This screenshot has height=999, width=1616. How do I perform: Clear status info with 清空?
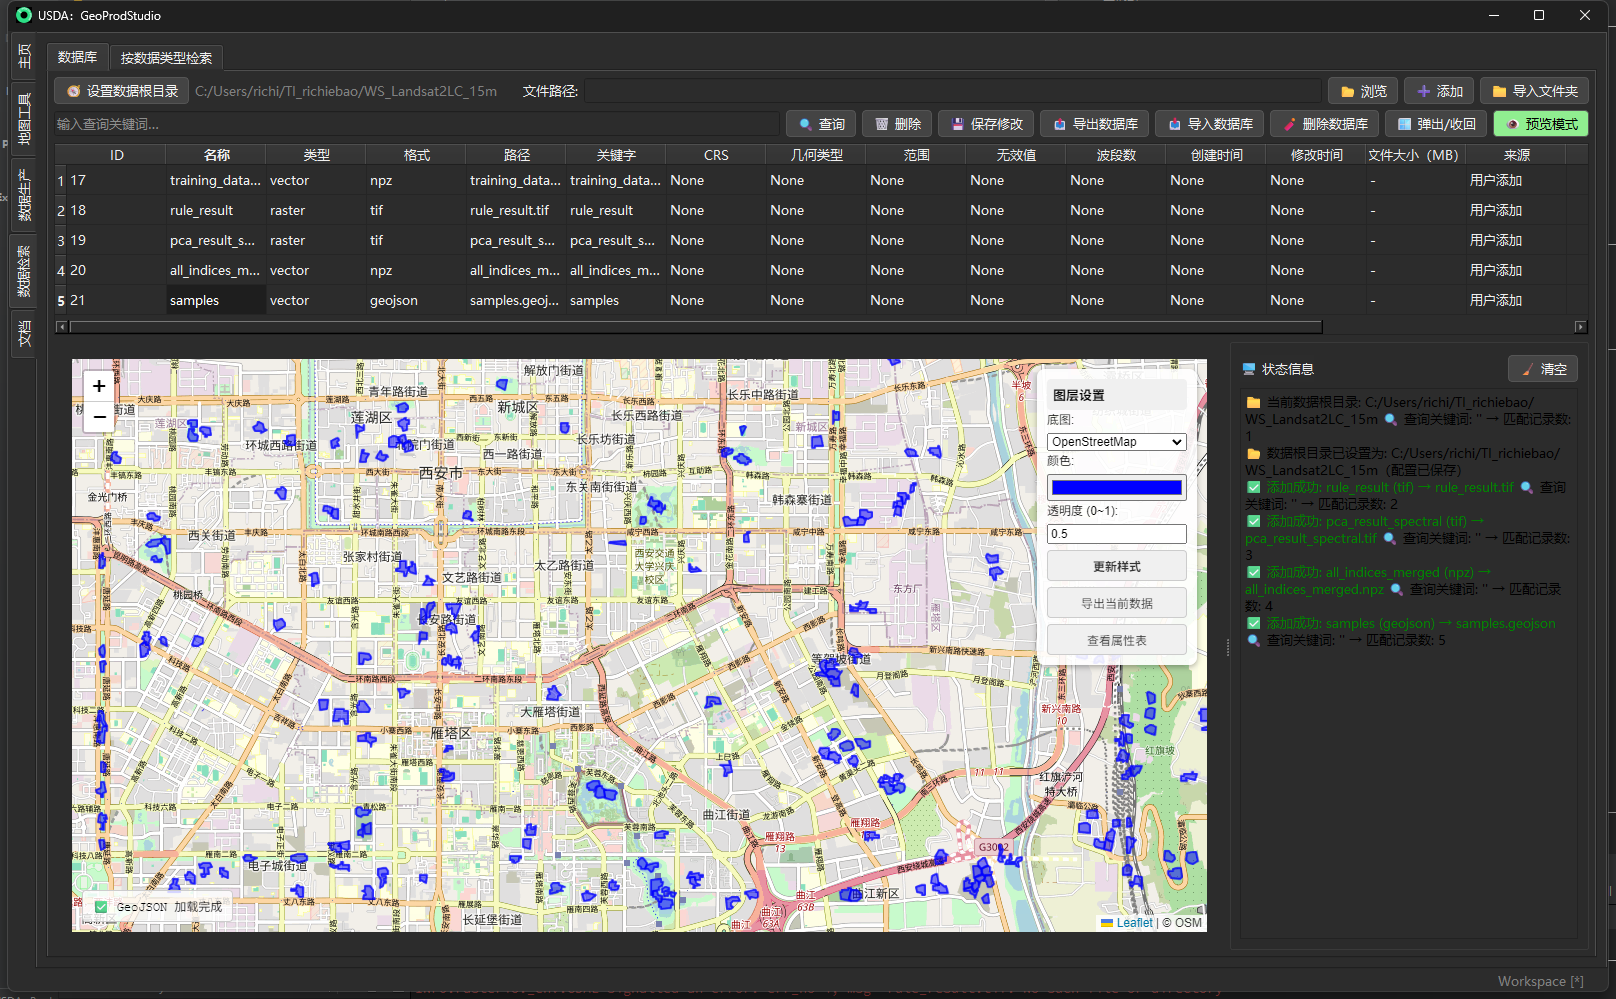pos(1542,369)
